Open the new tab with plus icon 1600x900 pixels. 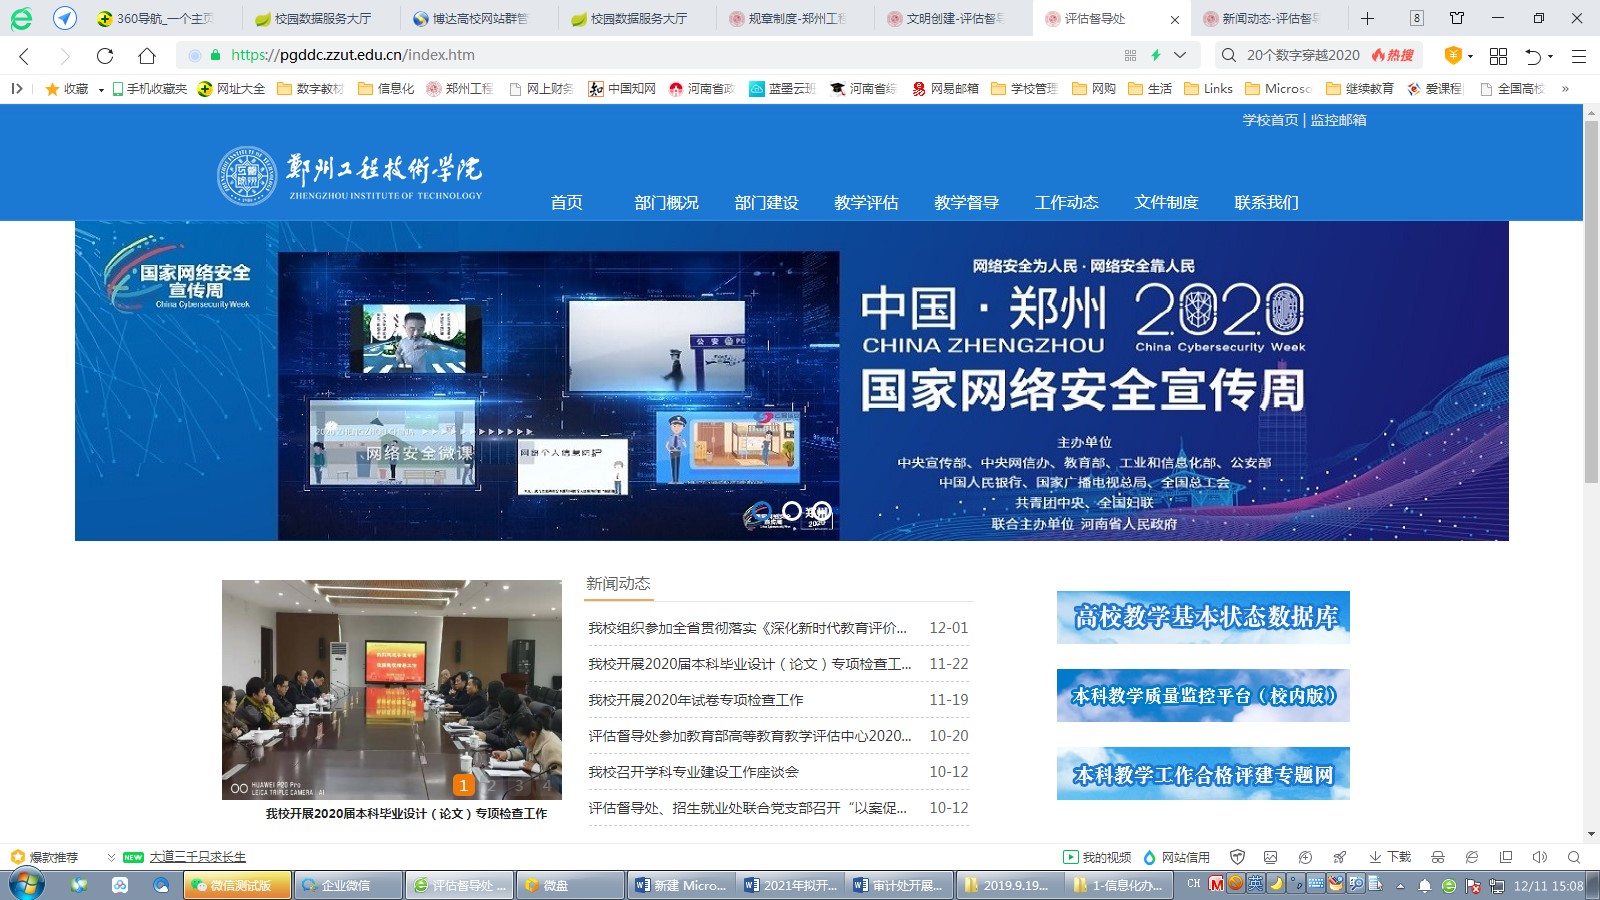click(x=1367, y=18)
